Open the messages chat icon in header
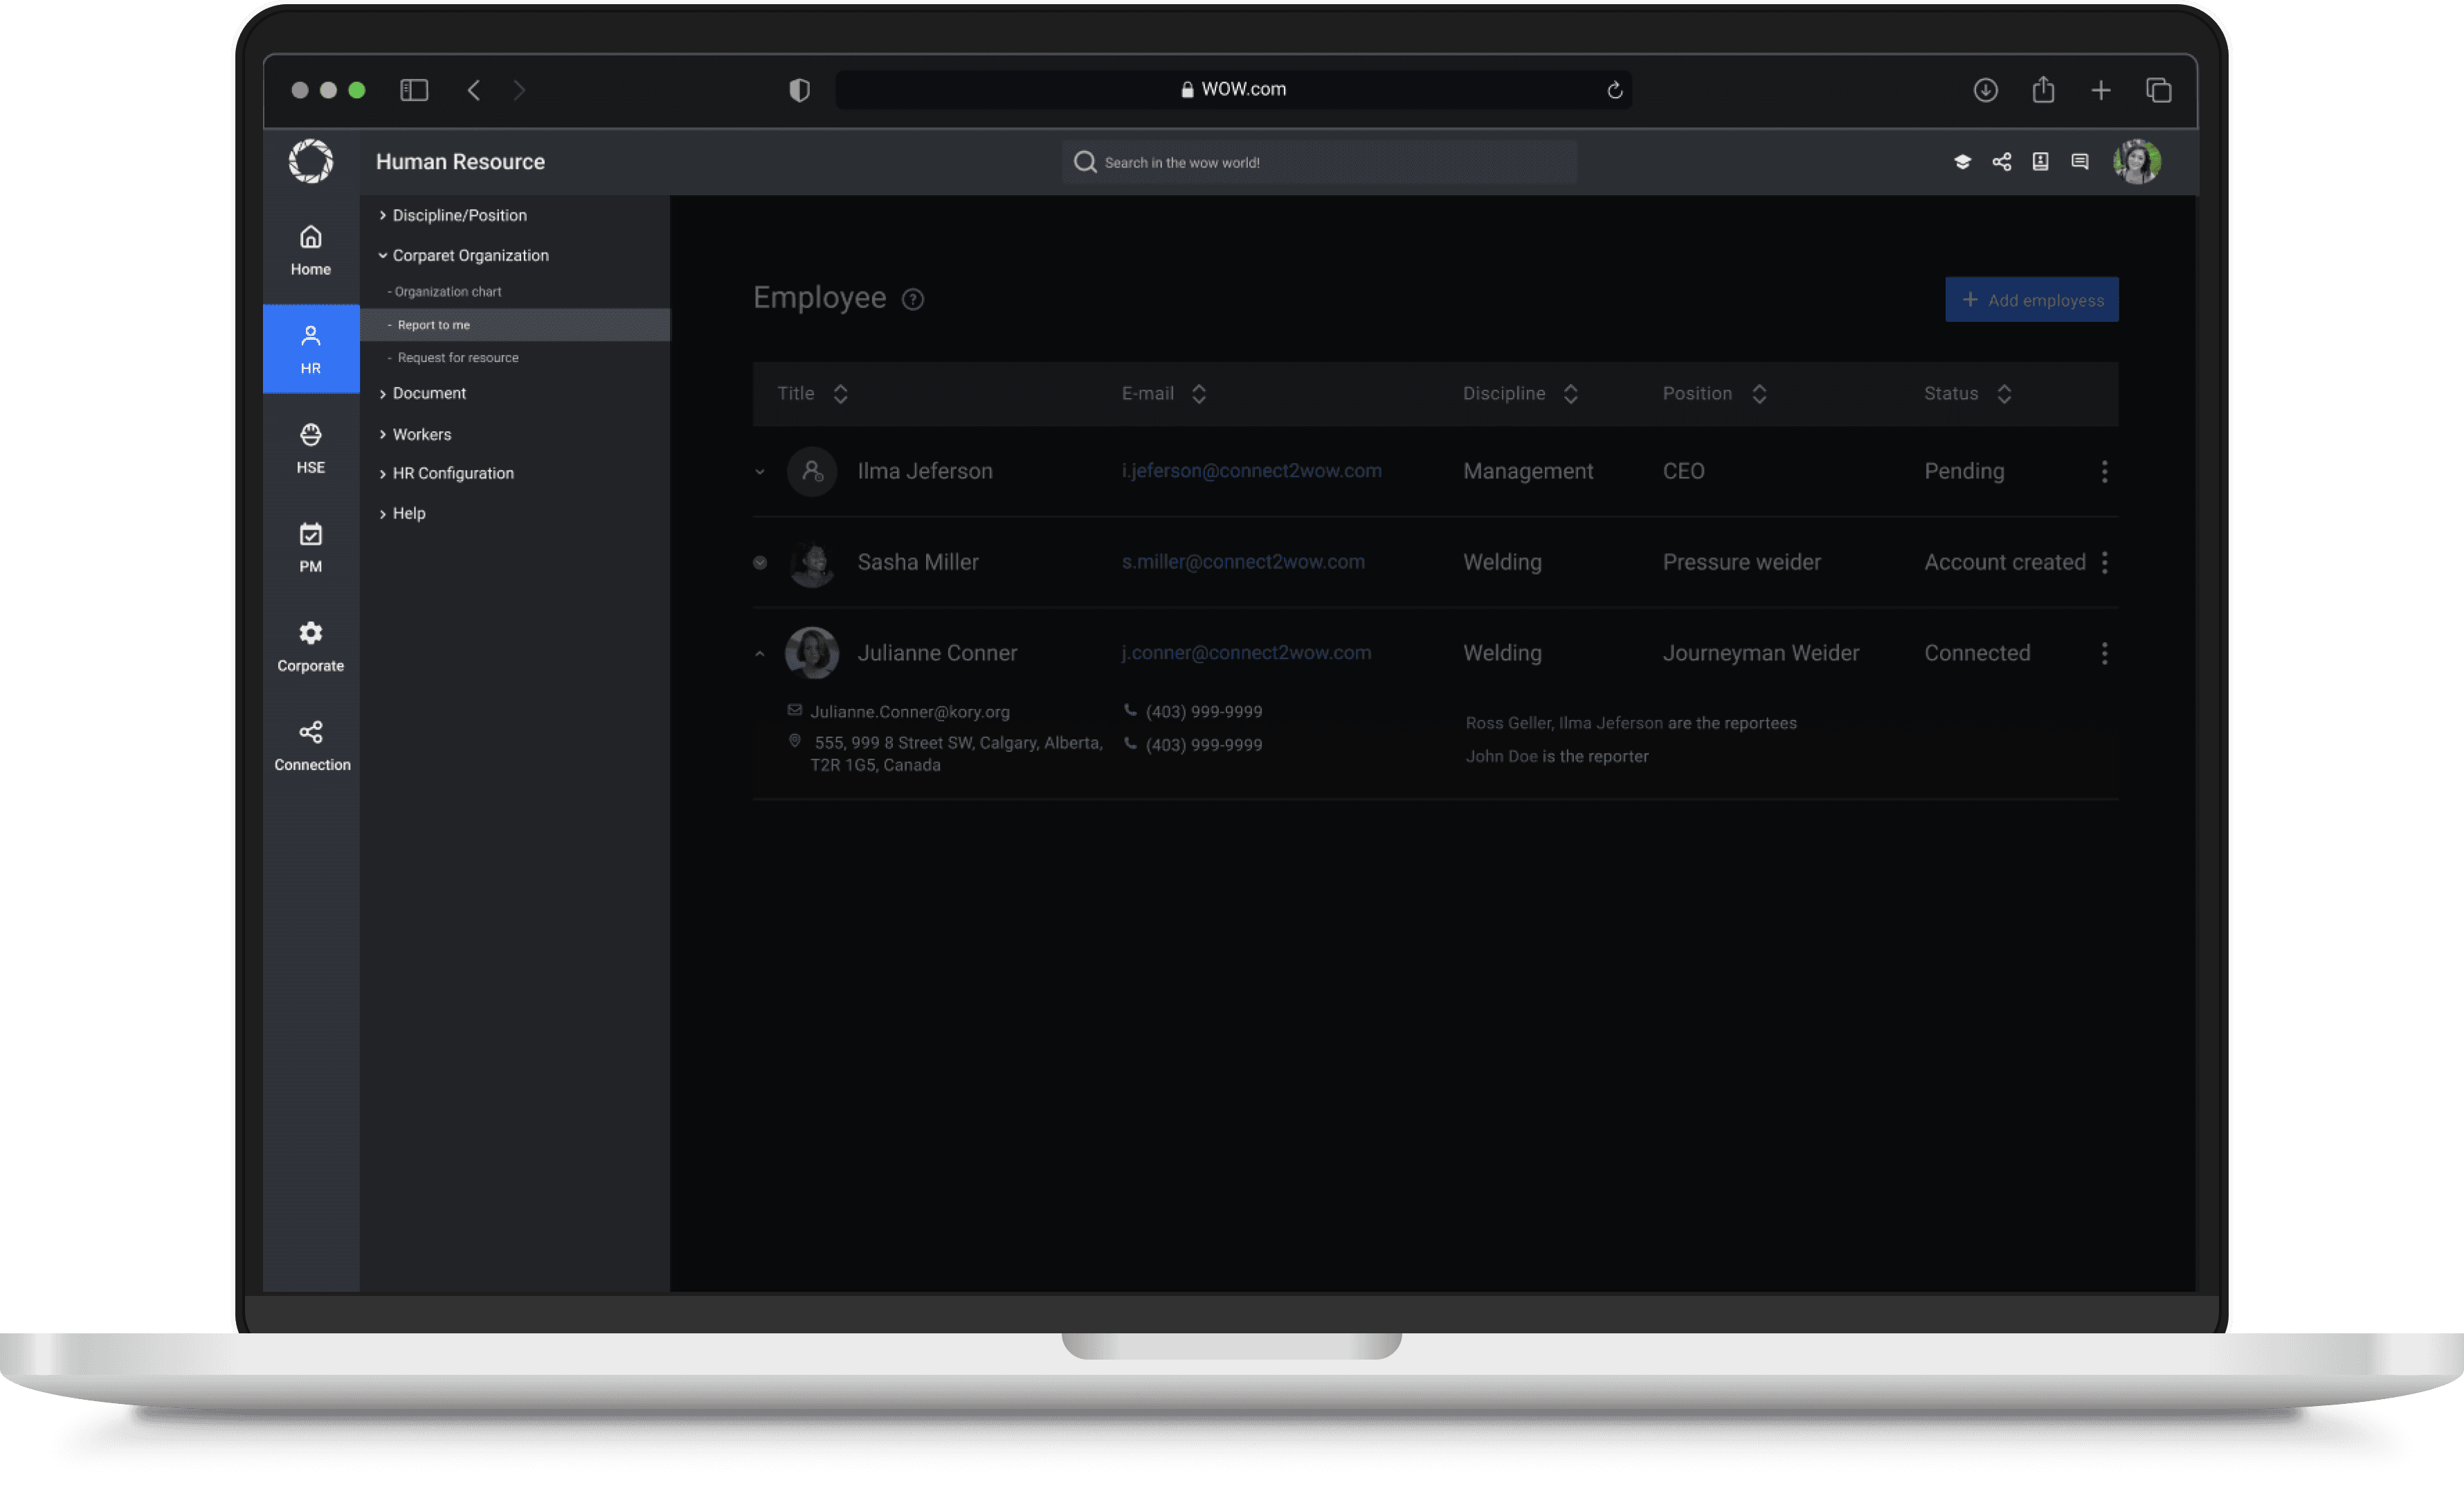The width and height of the screenshot is (2464, 1487). point(2080,162)
